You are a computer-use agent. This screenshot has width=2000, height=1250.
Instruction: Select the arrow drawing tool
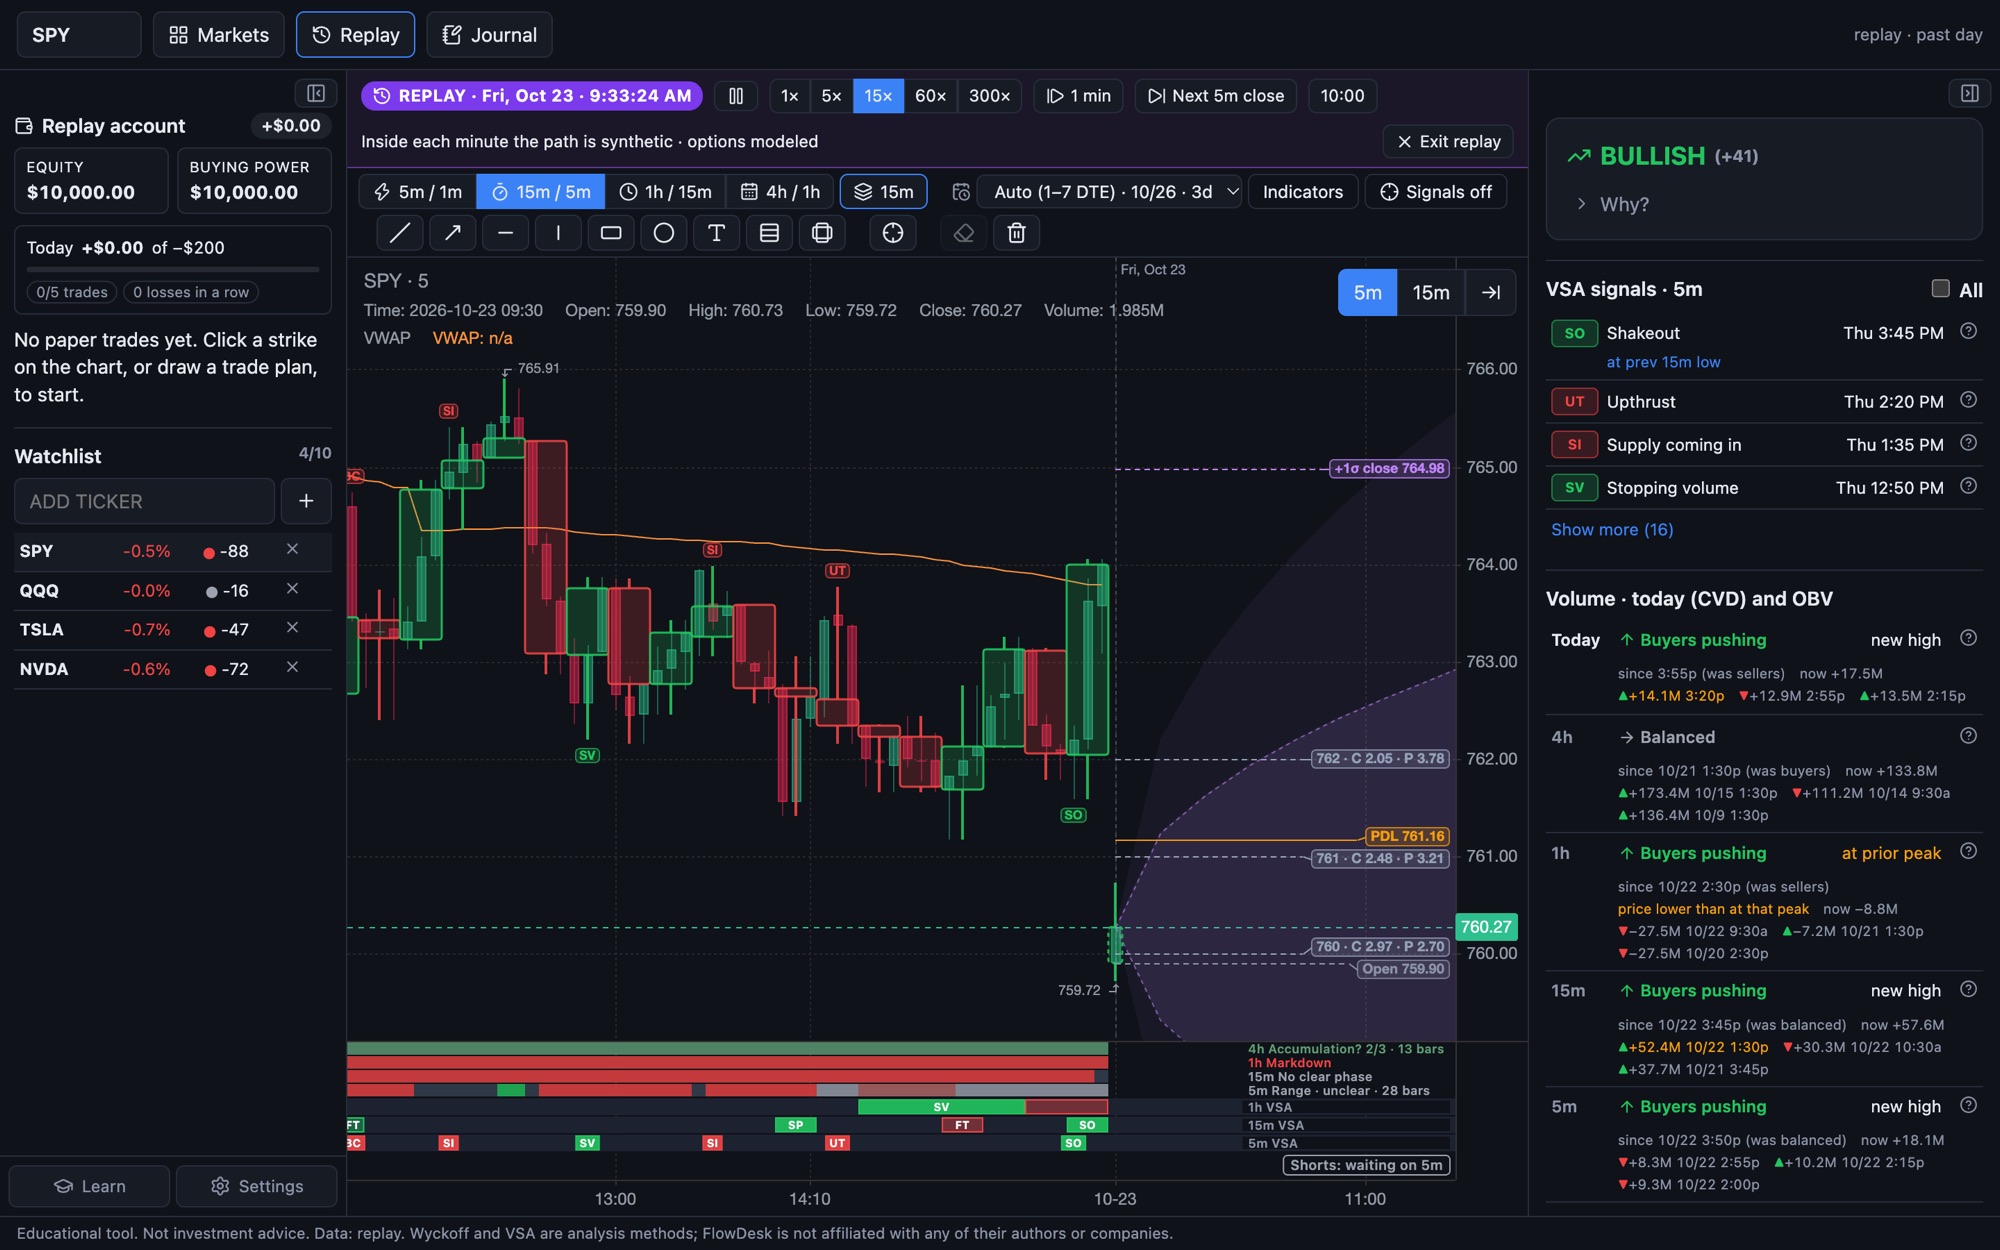(x=452, y=233)
